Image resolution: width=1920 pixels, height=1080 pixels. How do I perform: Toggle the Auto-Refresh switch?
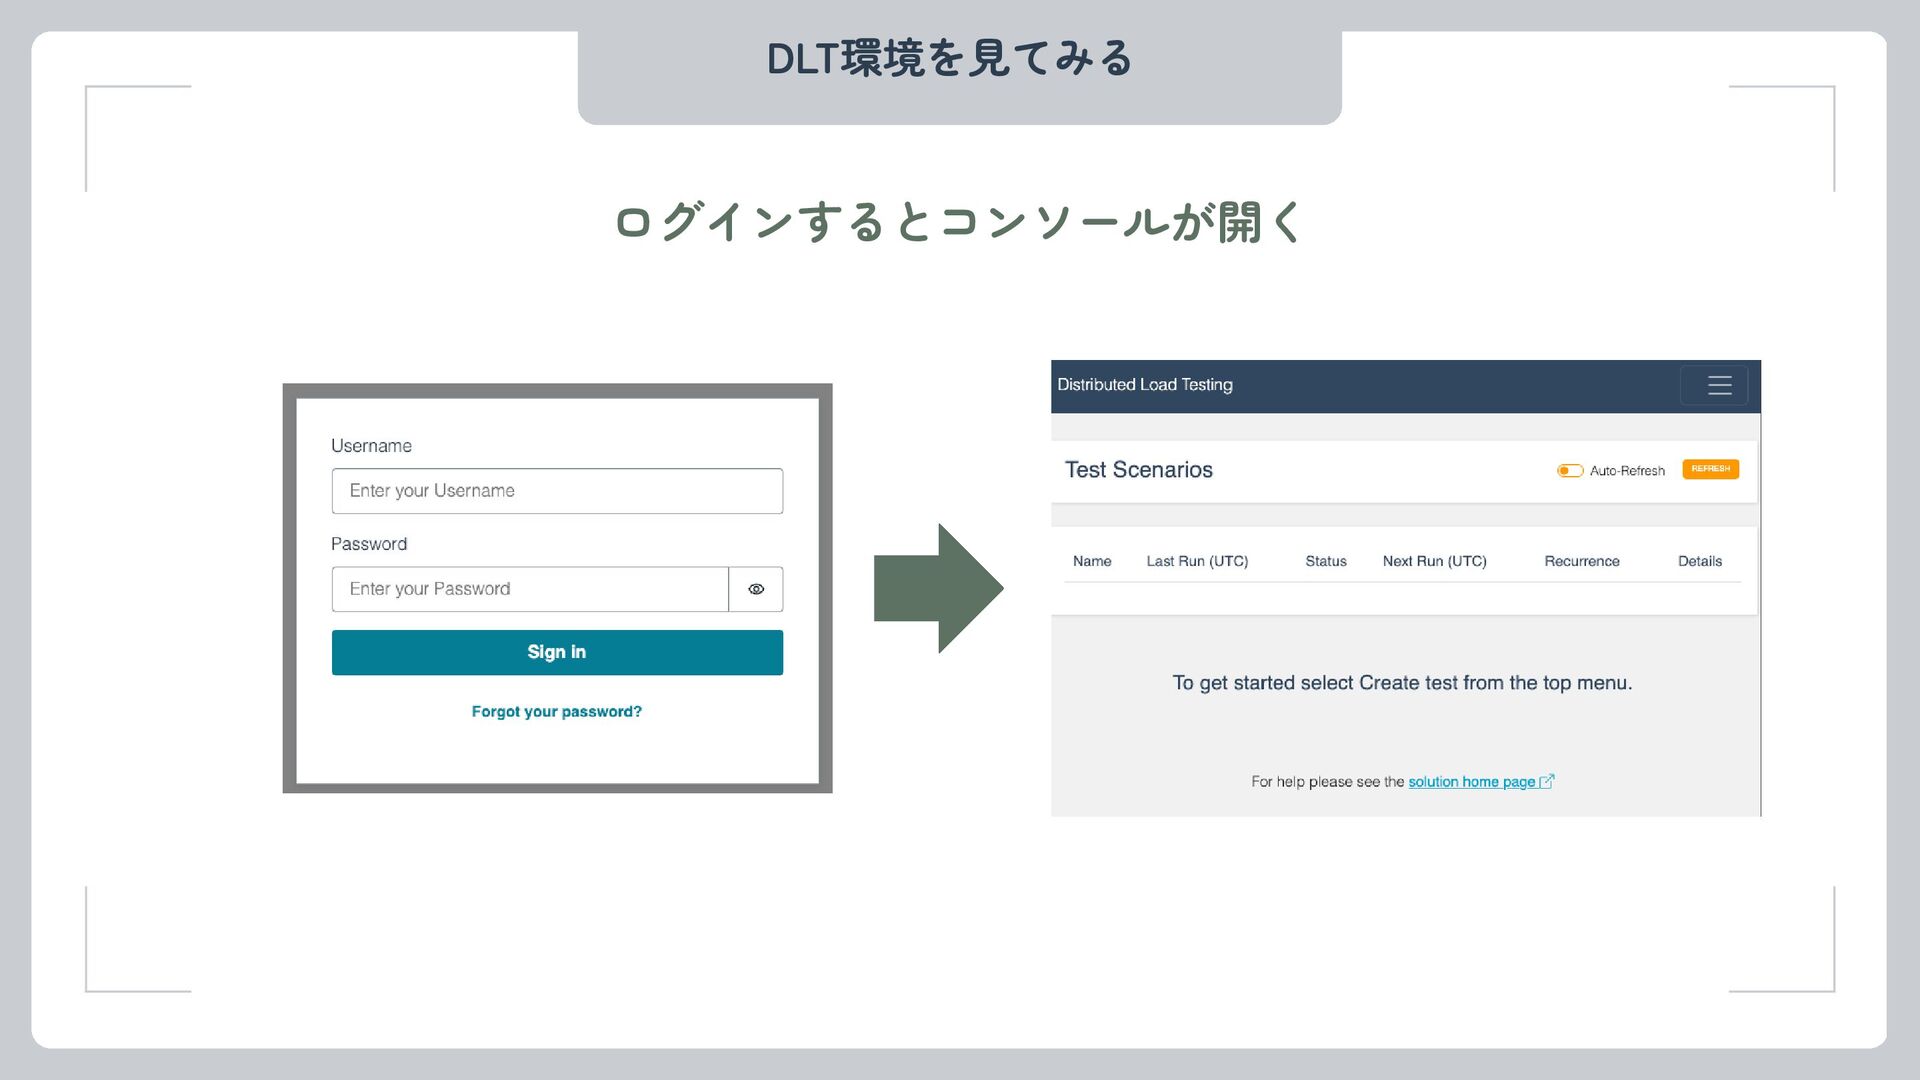1569,471
